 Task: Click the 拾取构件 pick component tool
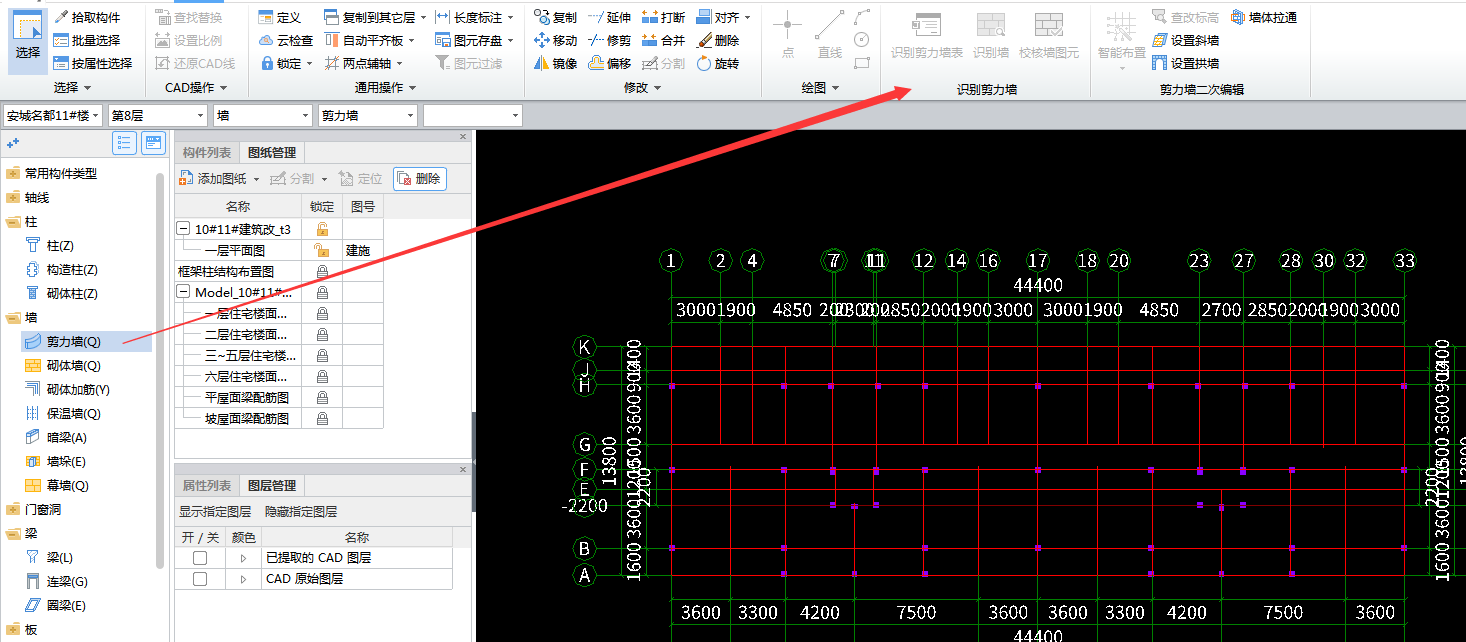pyautogui.click(x=87, y=17)
